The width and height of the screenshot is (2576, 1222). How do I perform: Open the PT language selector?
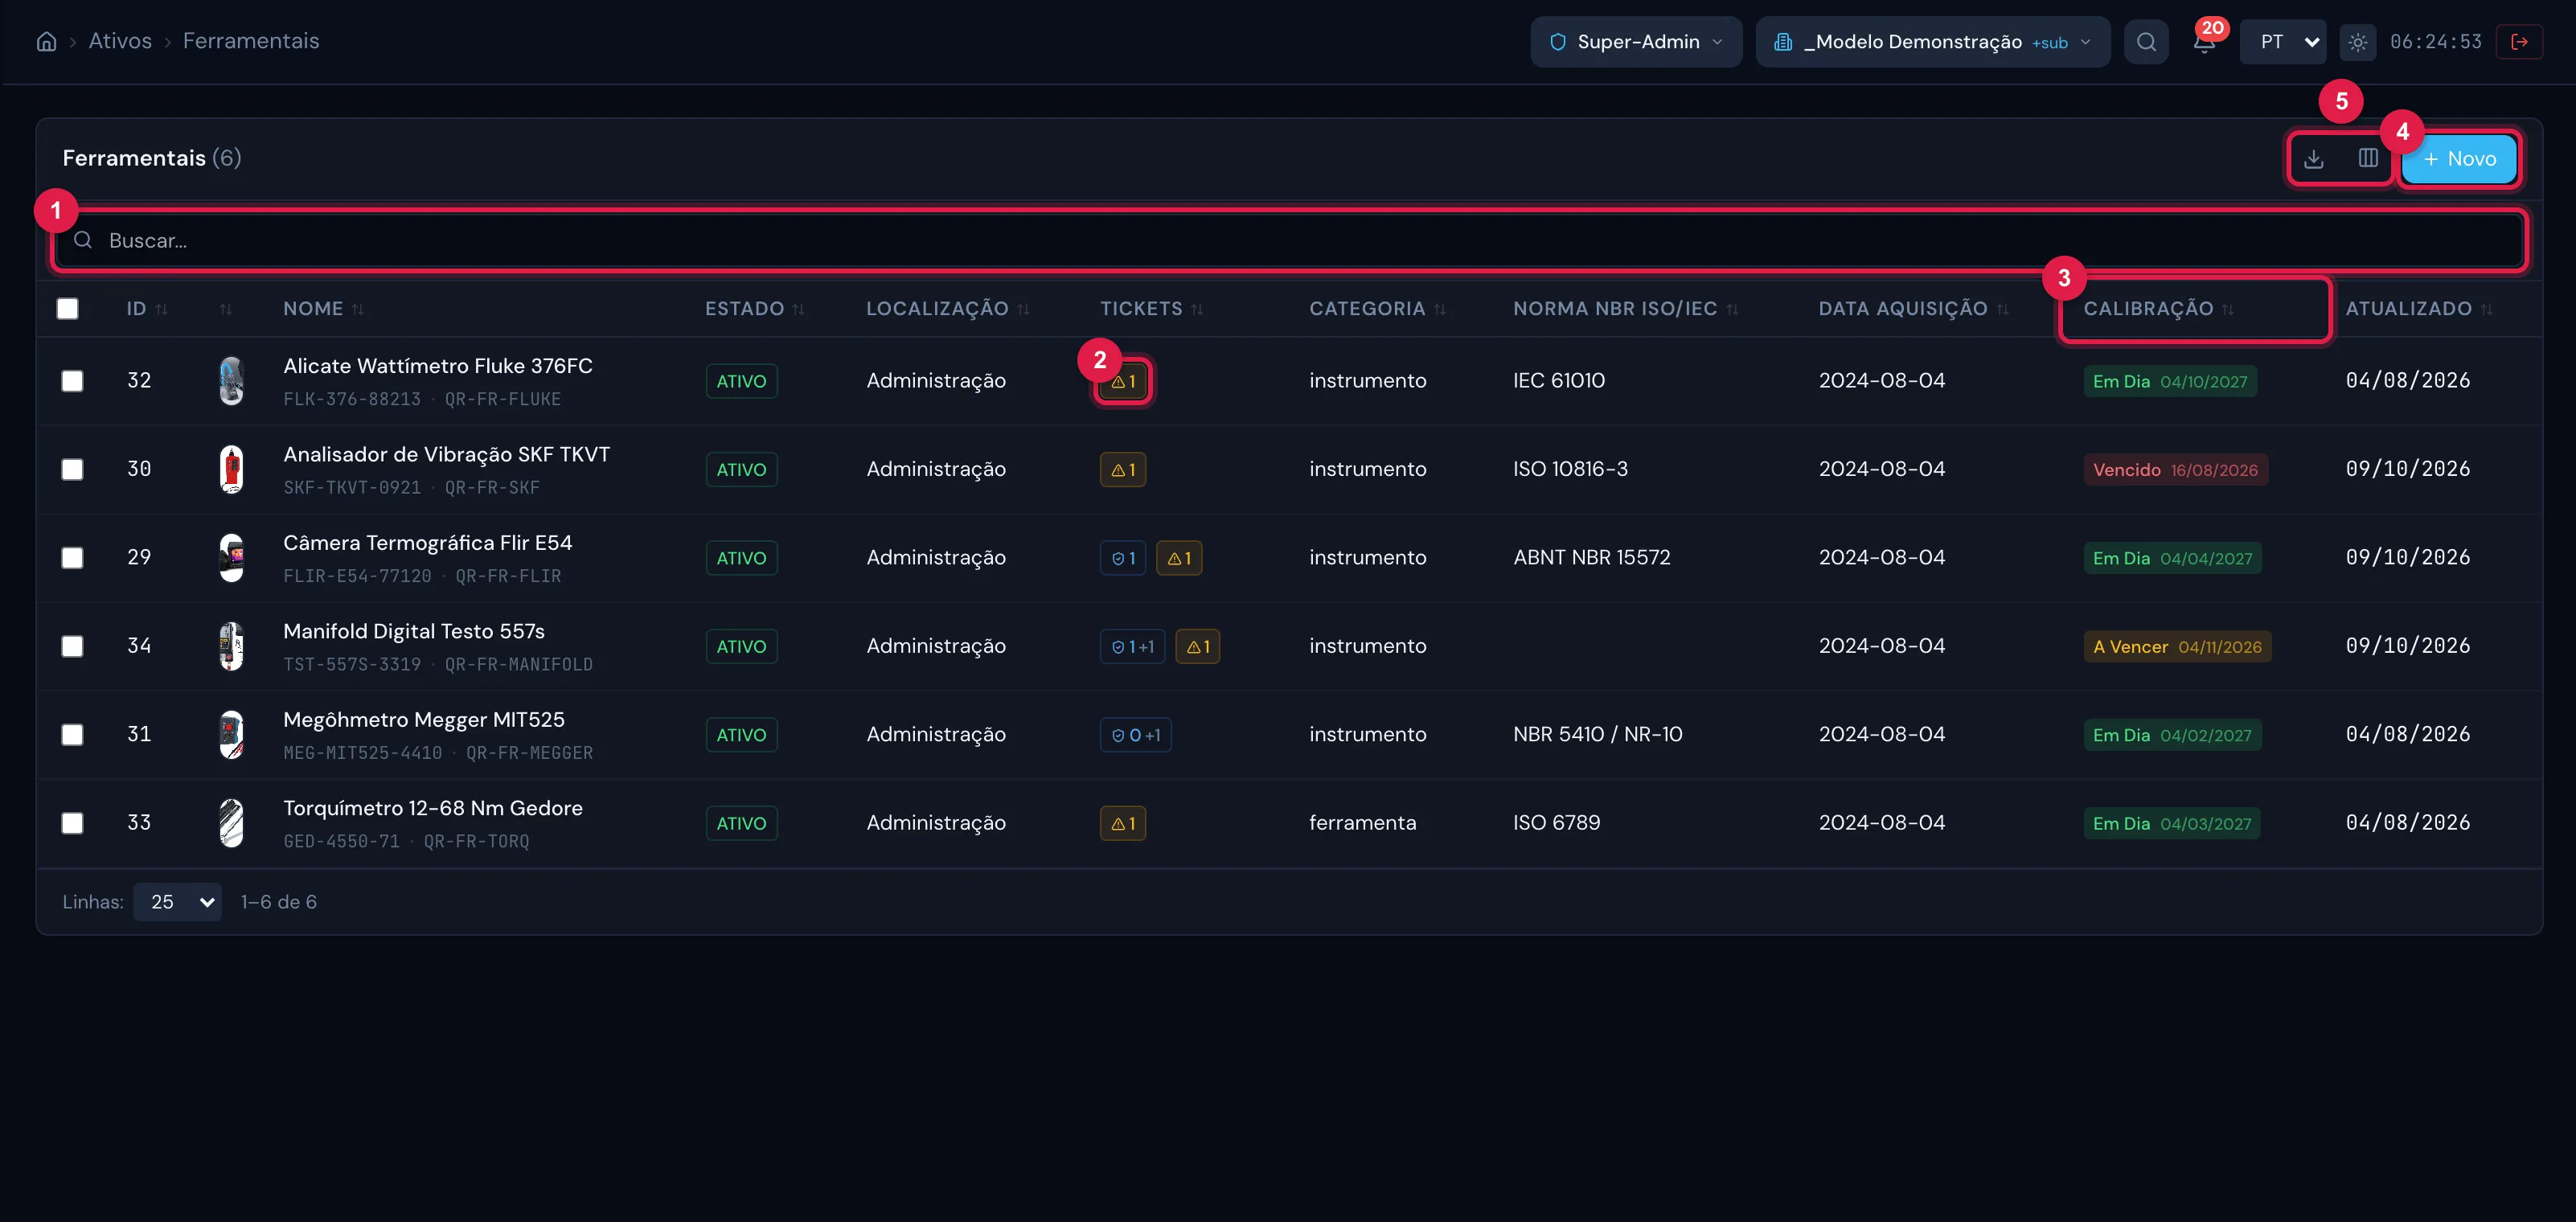[x=2283, y=42]
